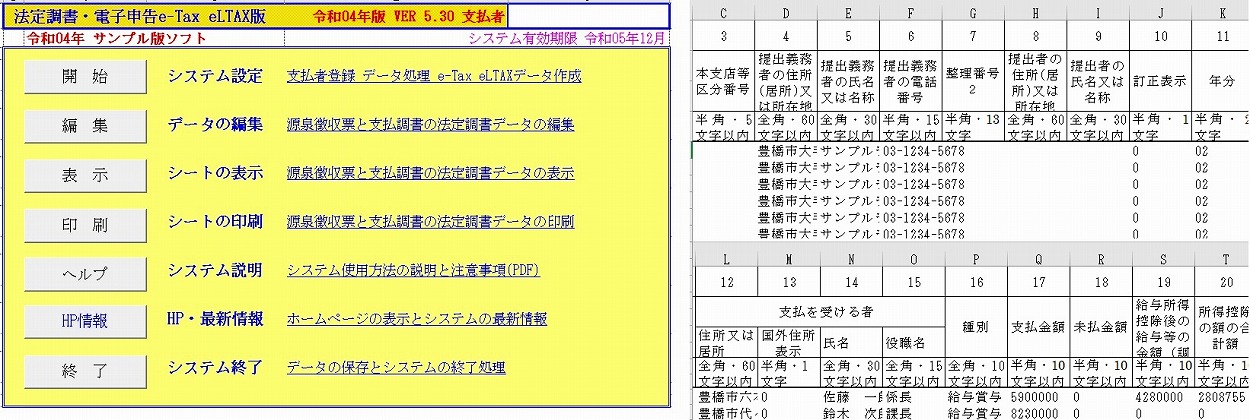The image size is (1250, 420).
Task: Open link 源泉徴収票と支払調書の法定調書データの印刷
Action: [431, 222]
